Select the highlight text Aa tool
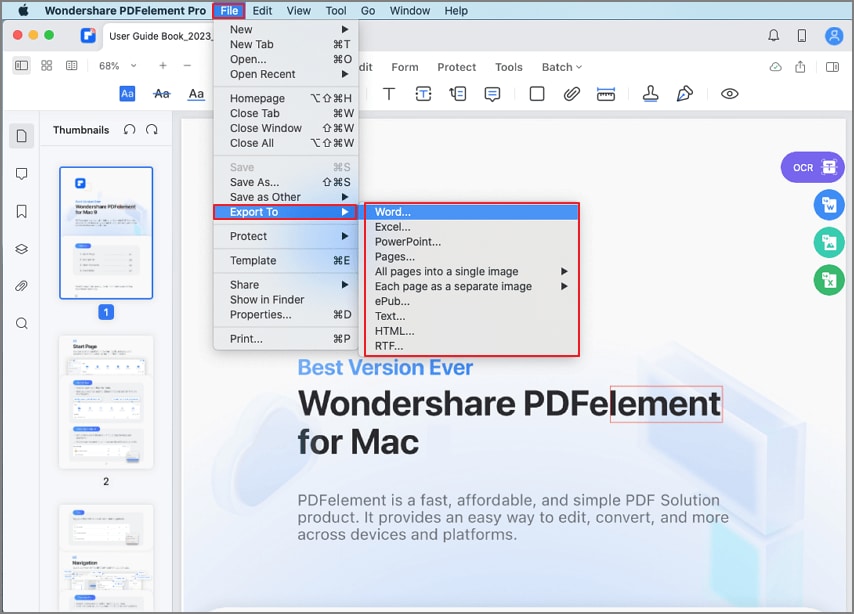This screenshot has height=614, width=854. (127, 94)
